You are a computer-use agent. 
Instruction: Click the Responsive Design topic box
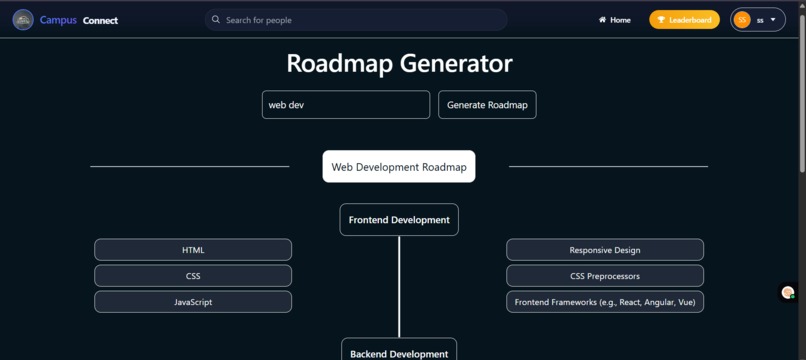point(605,250)
